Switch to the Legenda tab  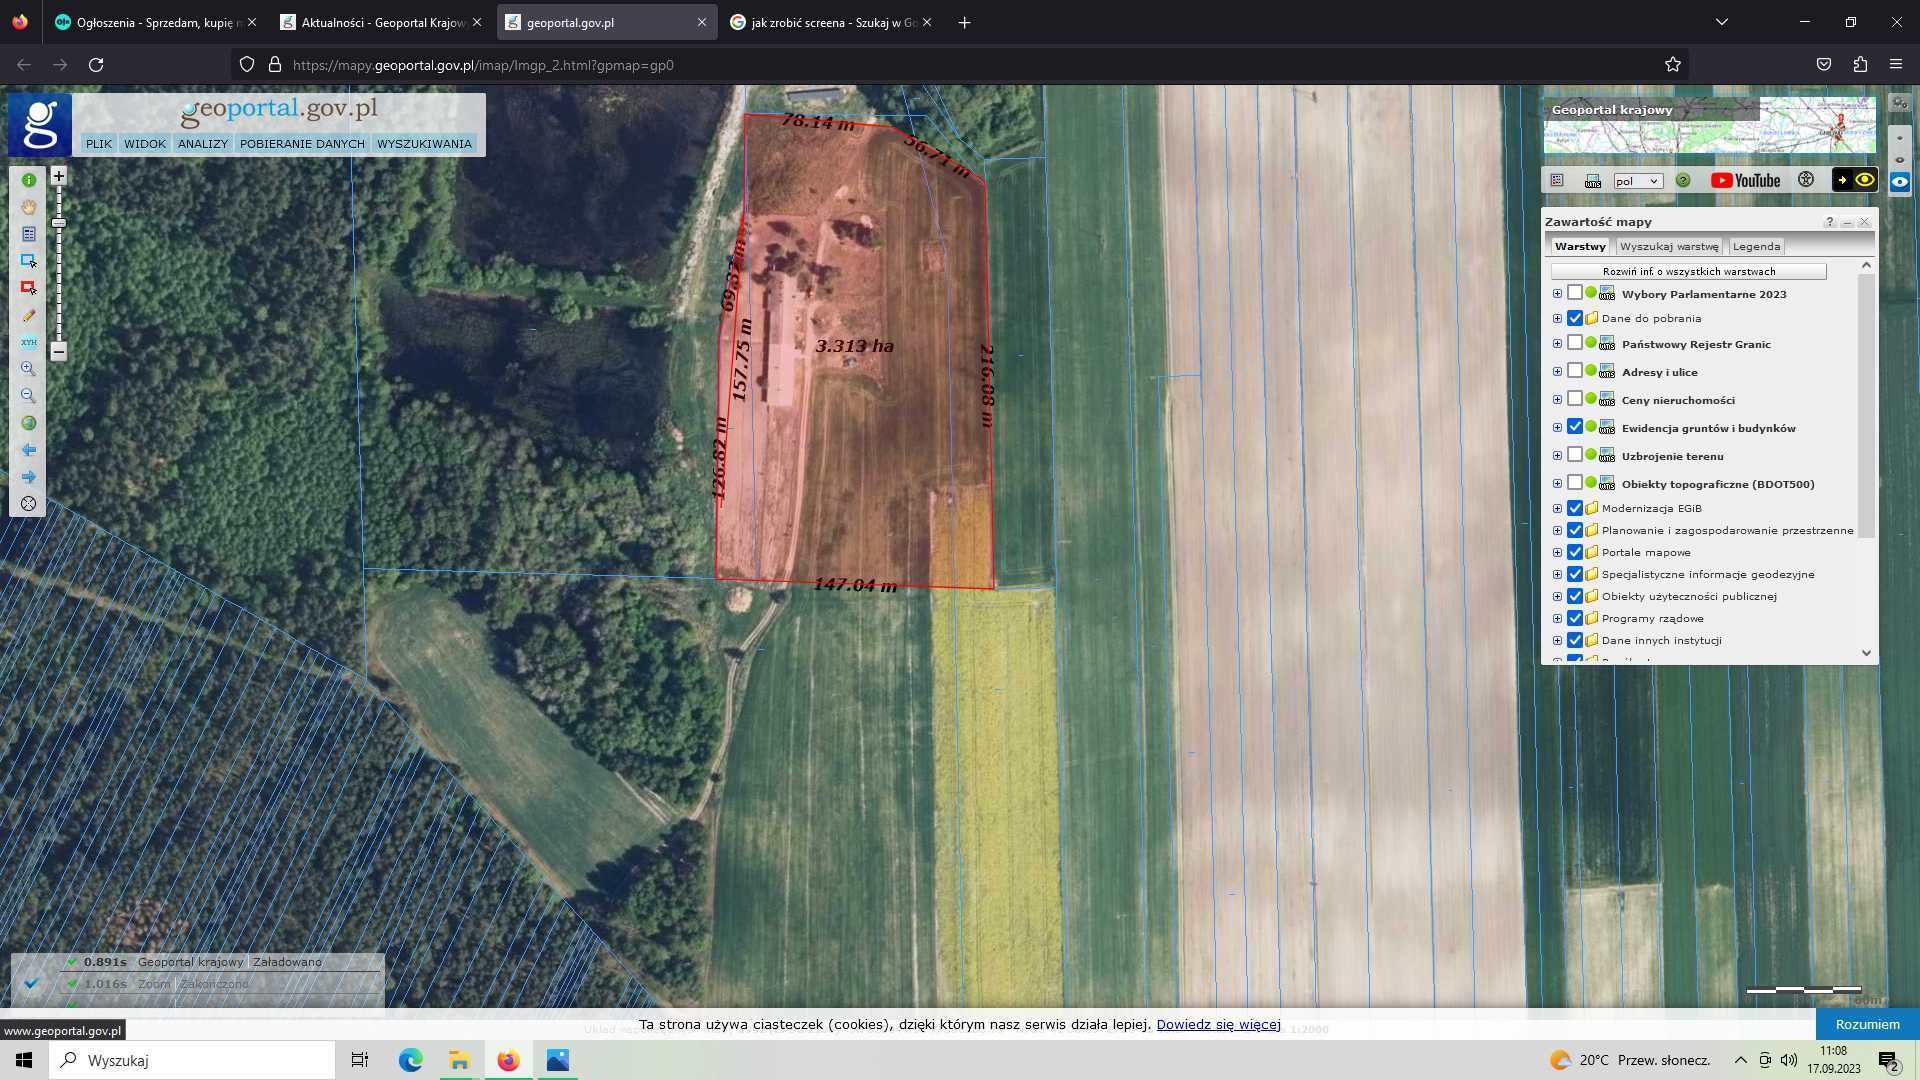pyautogui.click(x=1756, y=246)
